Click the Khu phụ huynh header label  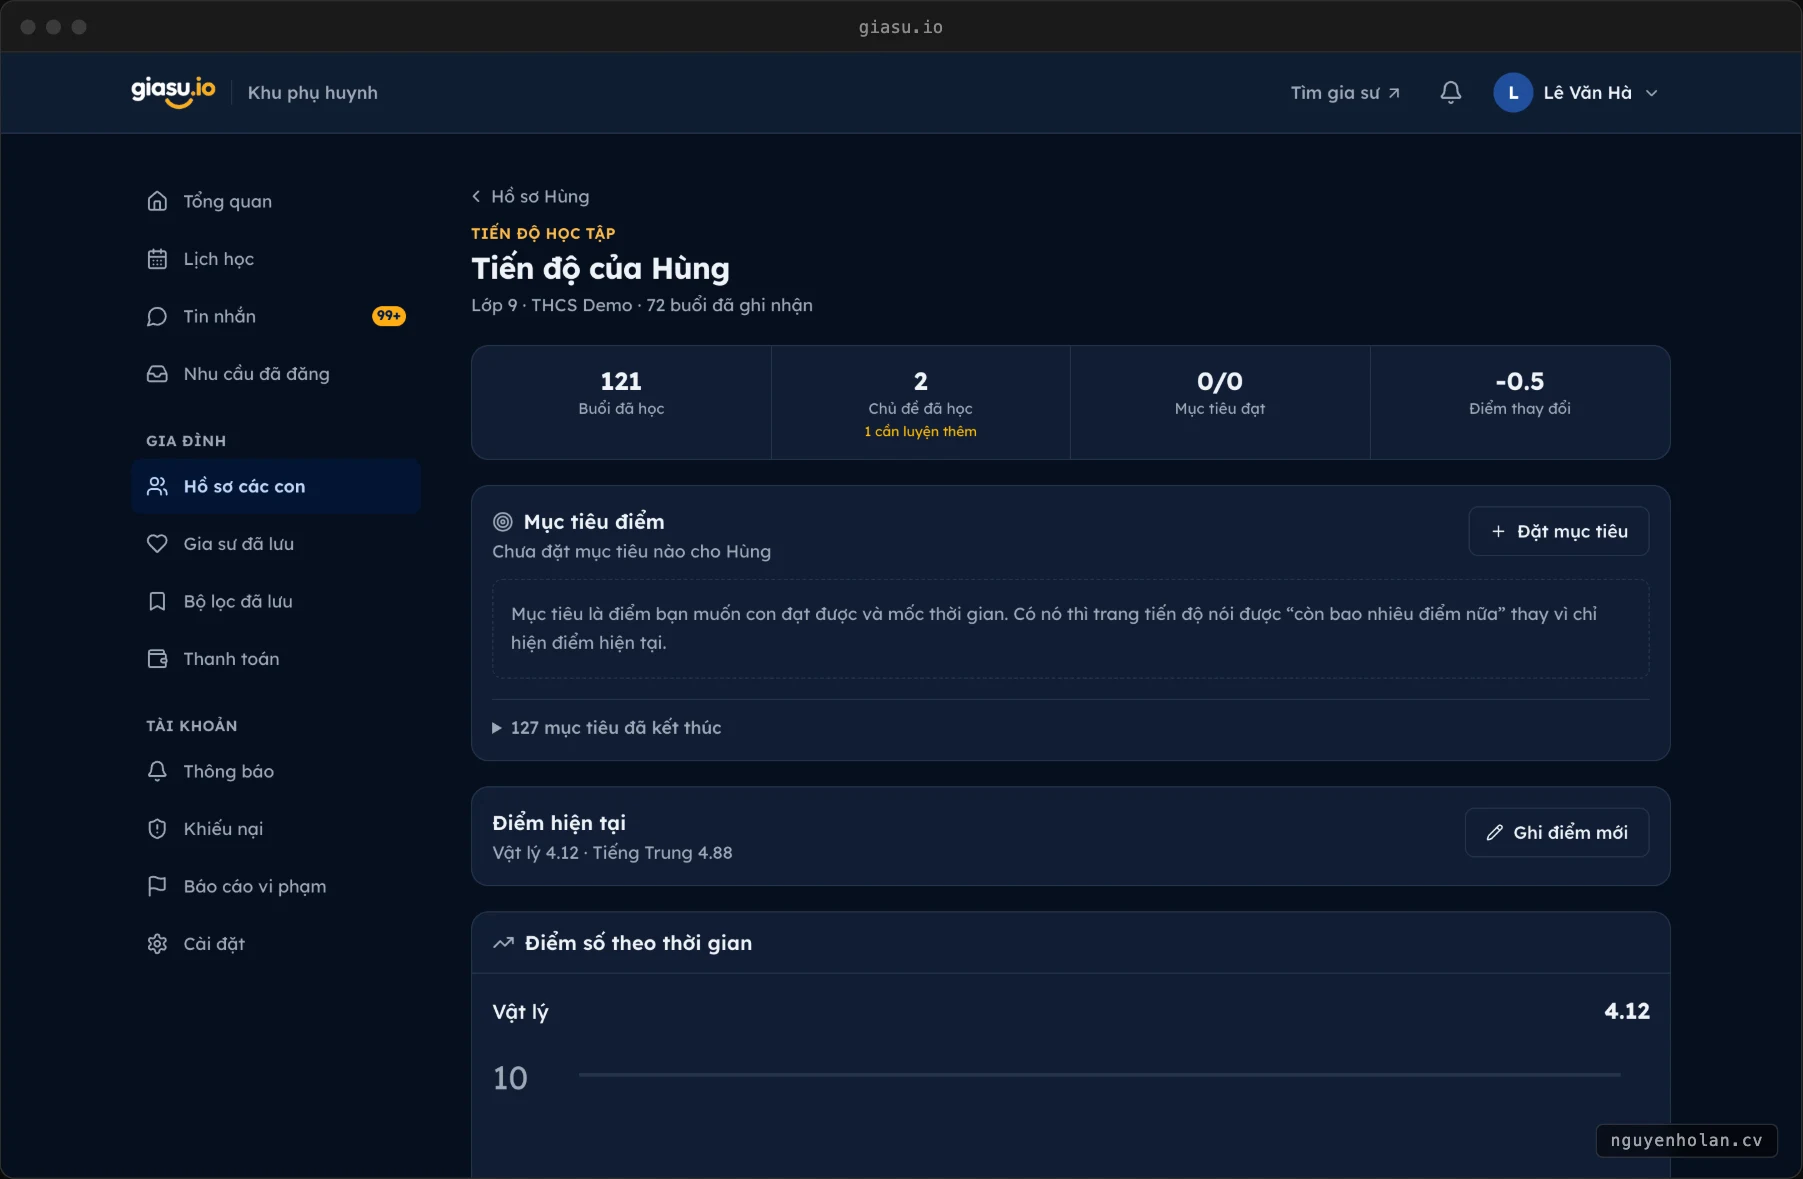[x=313, y=93]
